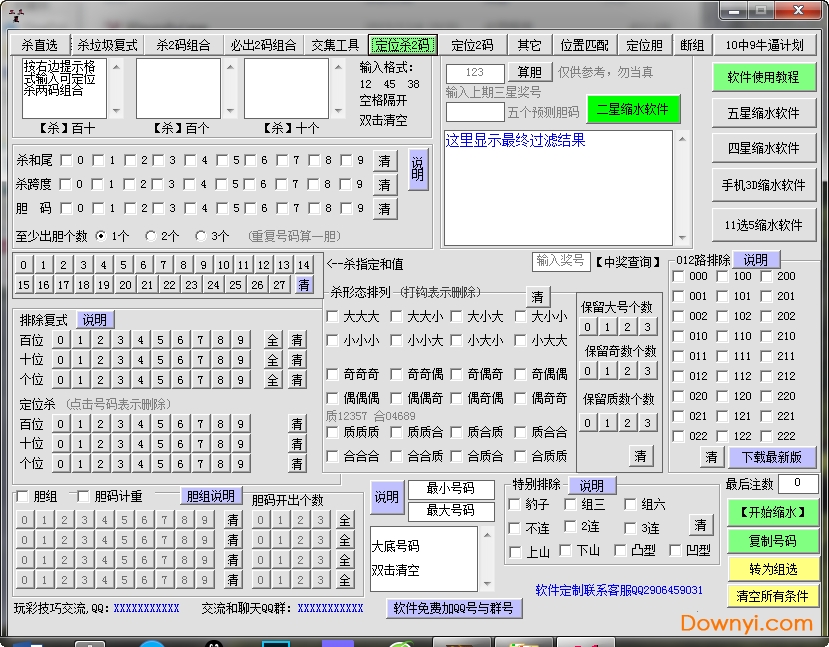The image size is (829, 647).
Task: Select the 1个 radio option
Action: click(101, 236)
